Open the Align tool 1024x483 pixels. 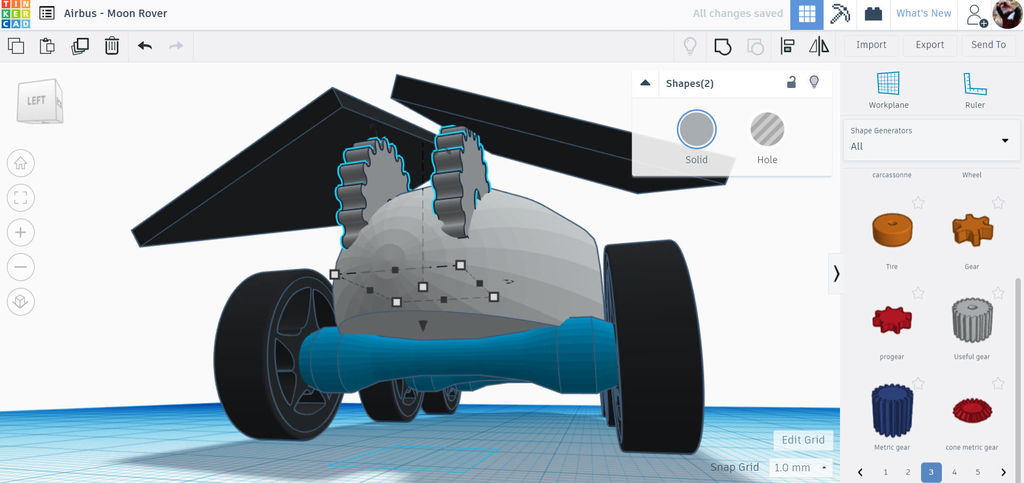(x=787, y=46)
